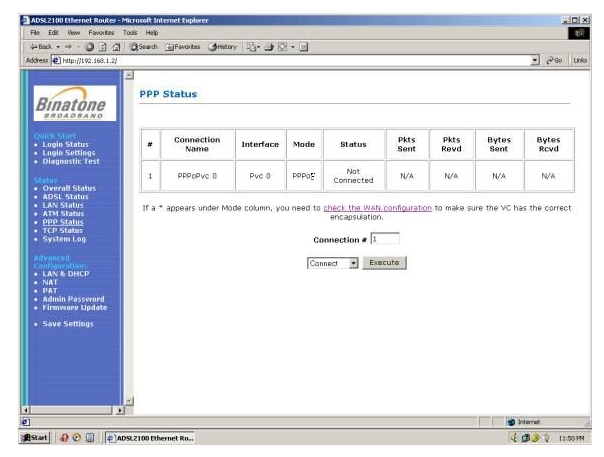This screenshot has width=604, height=457.
Task: Click the Discuss toolbar icon
Action: coord(304,47)
